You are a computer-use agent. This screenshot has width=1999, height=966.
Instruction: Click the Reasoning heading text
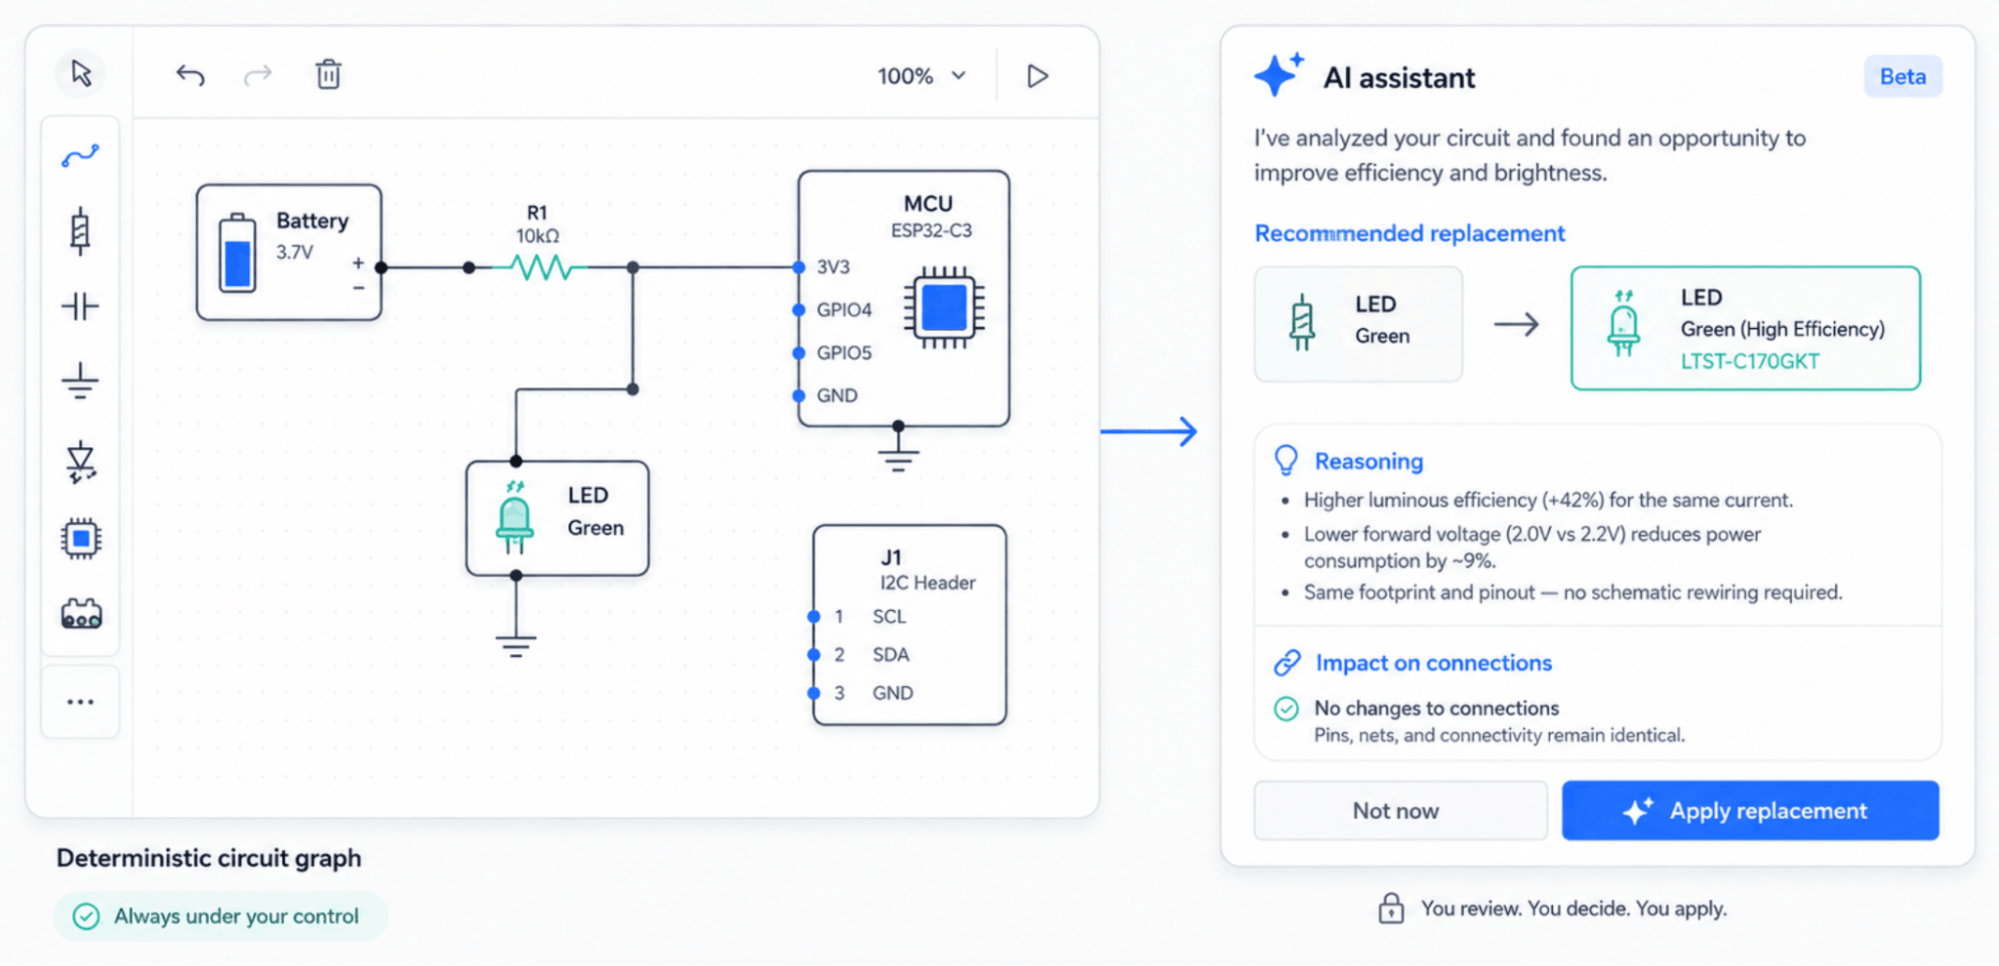(x=1368, y=461)
